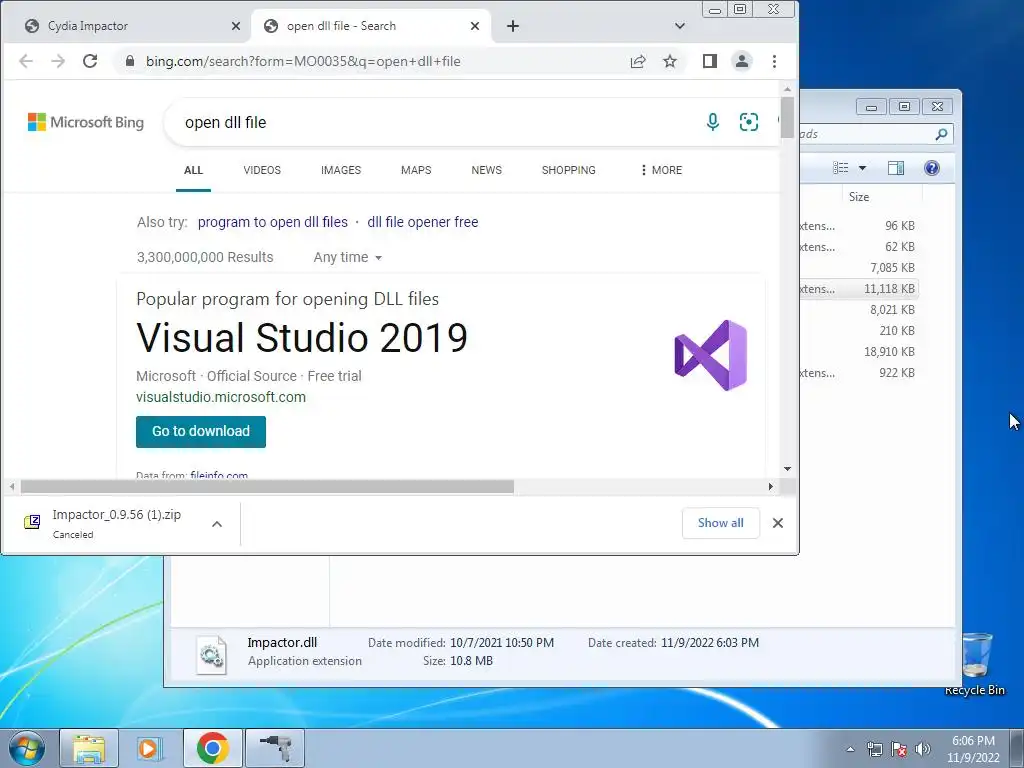
Task: Click the fileinfo.com source link
Action: [x=219, y=475]
